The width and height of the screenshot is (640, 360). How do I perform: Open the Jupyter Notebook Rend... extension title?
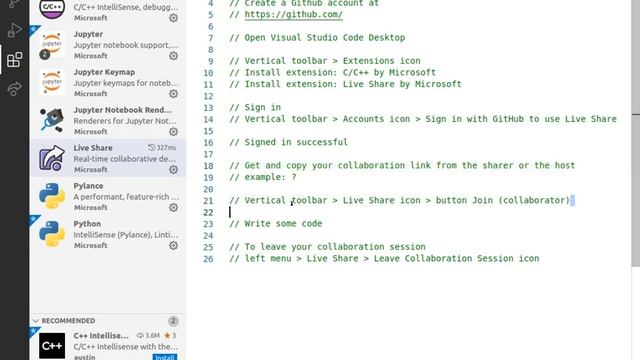(x=122, y=110)
